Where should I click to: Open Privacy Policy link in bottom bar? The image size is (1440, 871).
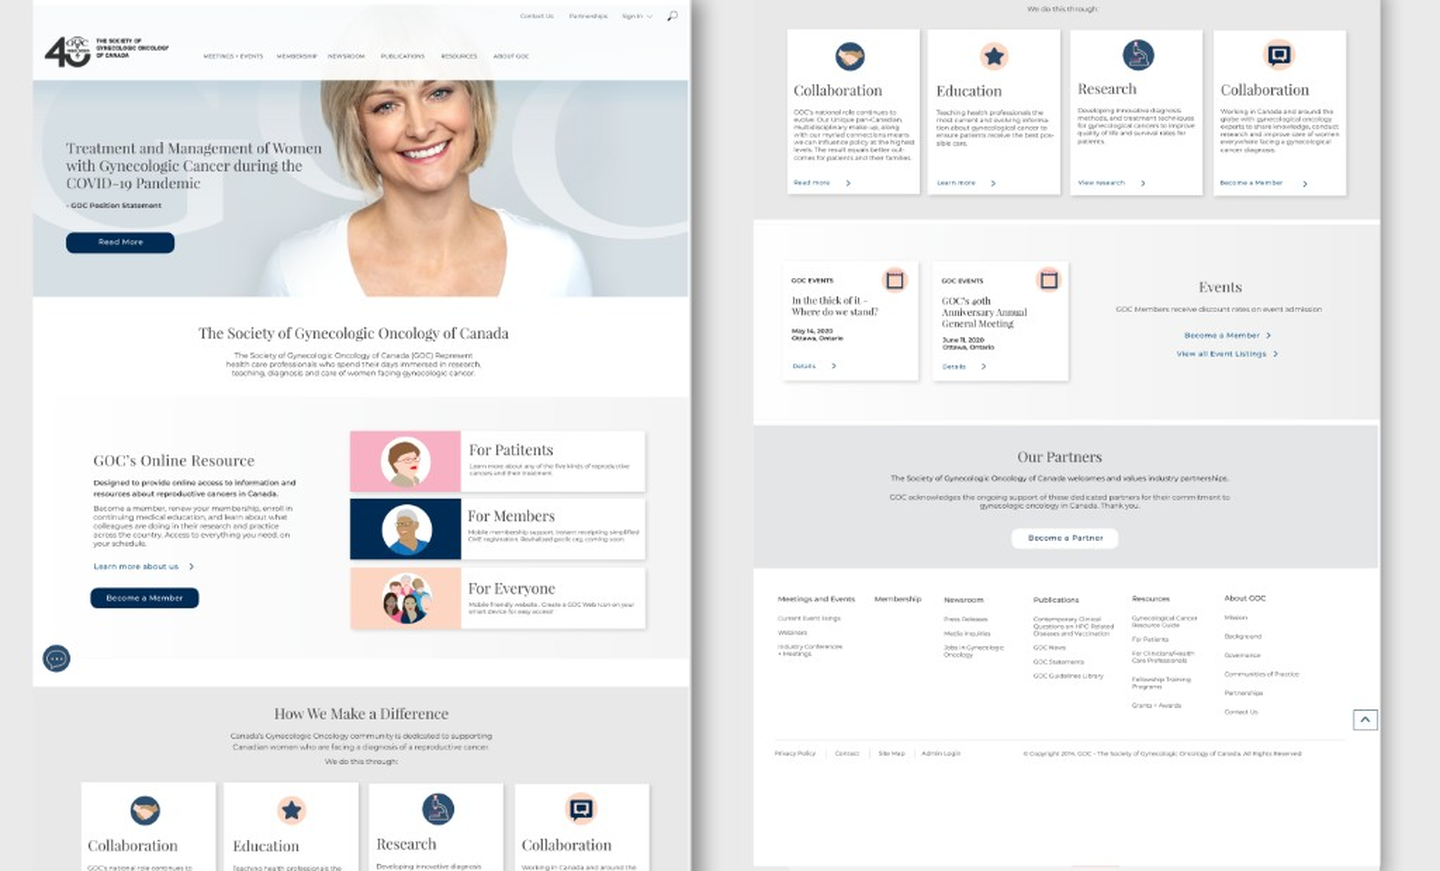(795, 753)
